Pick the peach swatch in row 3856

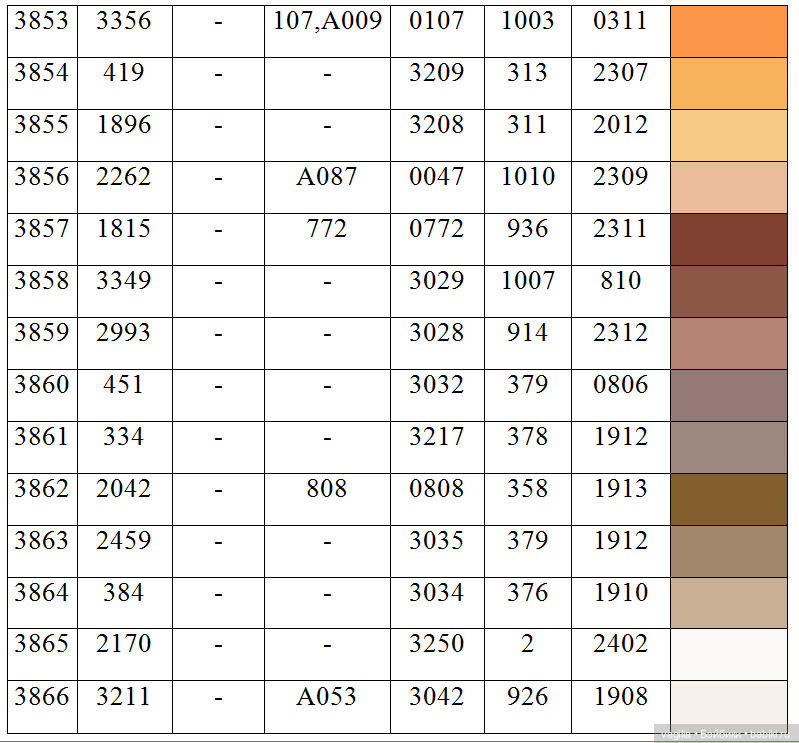[729, 187]
